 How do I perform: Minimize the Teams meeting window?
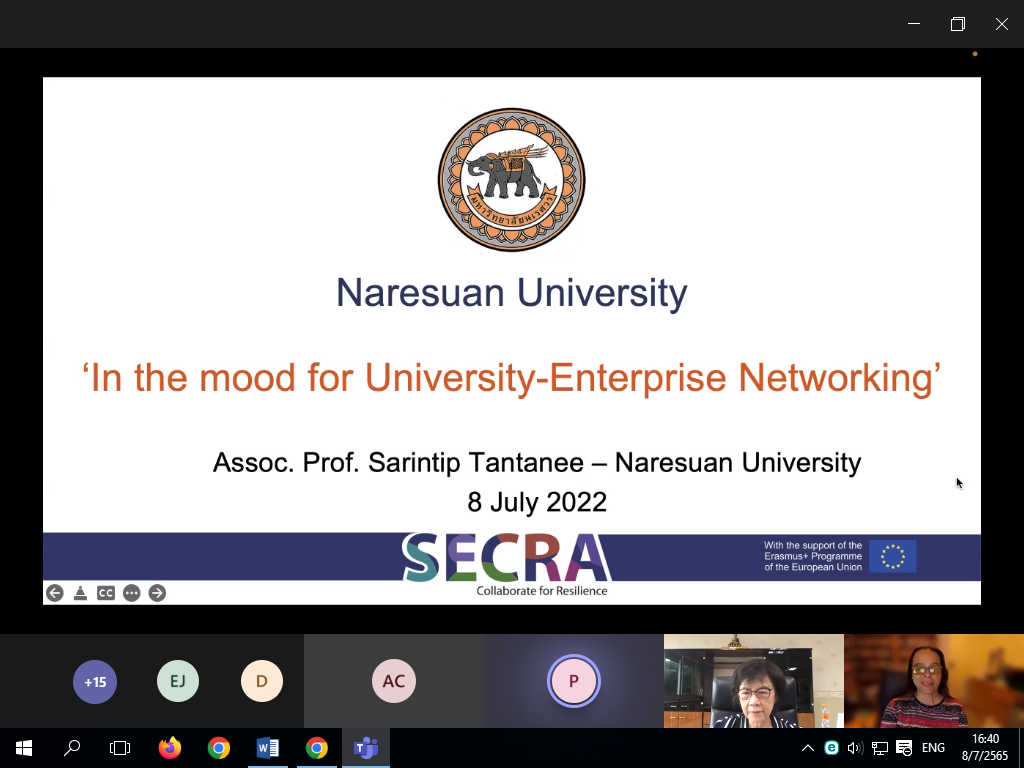pyautogui.click(x=914, y=24)
